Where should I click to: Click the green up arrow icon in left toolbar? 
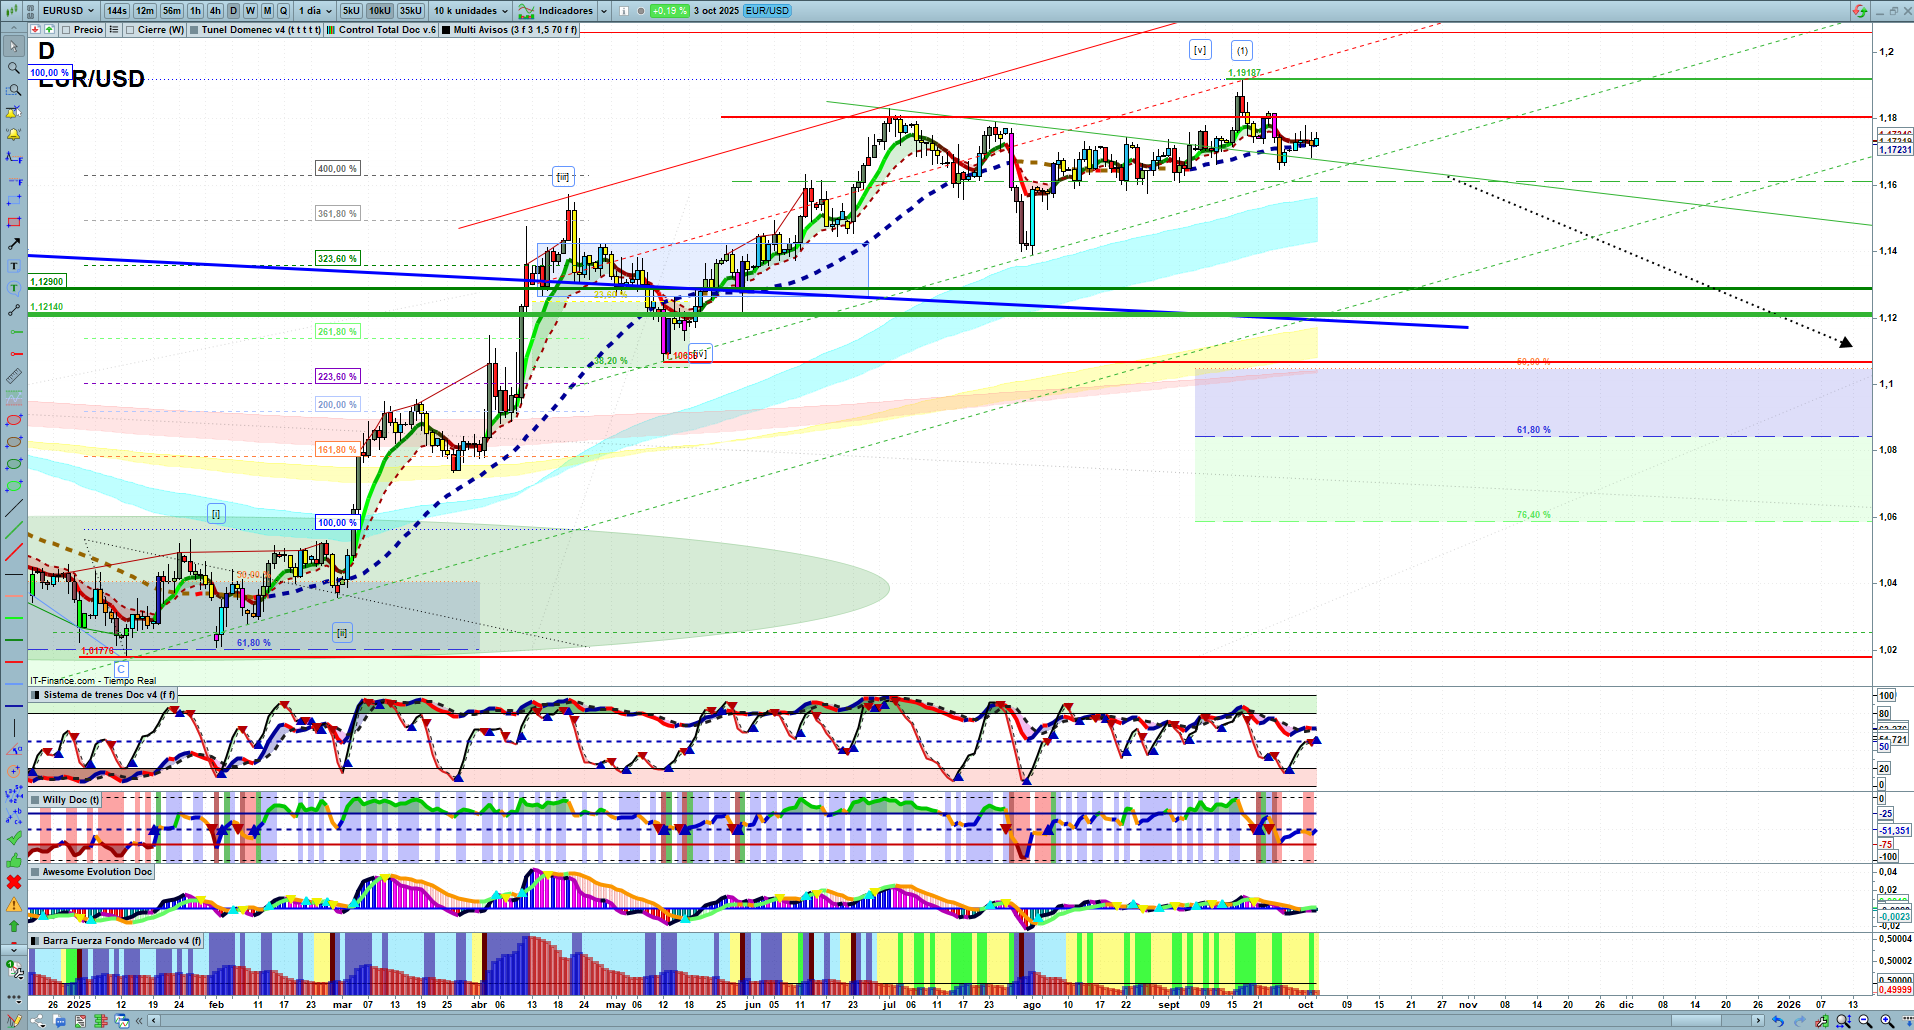coord(14,926)
